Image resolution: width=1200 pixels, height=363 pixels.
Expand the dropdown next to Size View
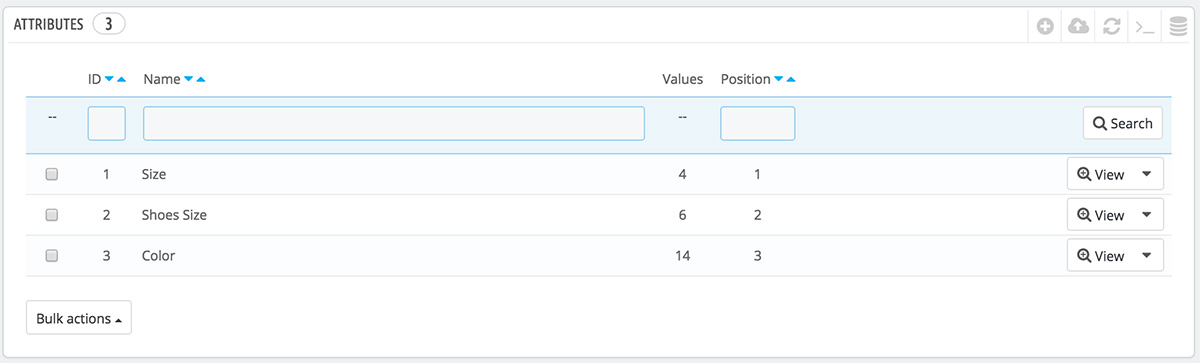coord(1147,174)
